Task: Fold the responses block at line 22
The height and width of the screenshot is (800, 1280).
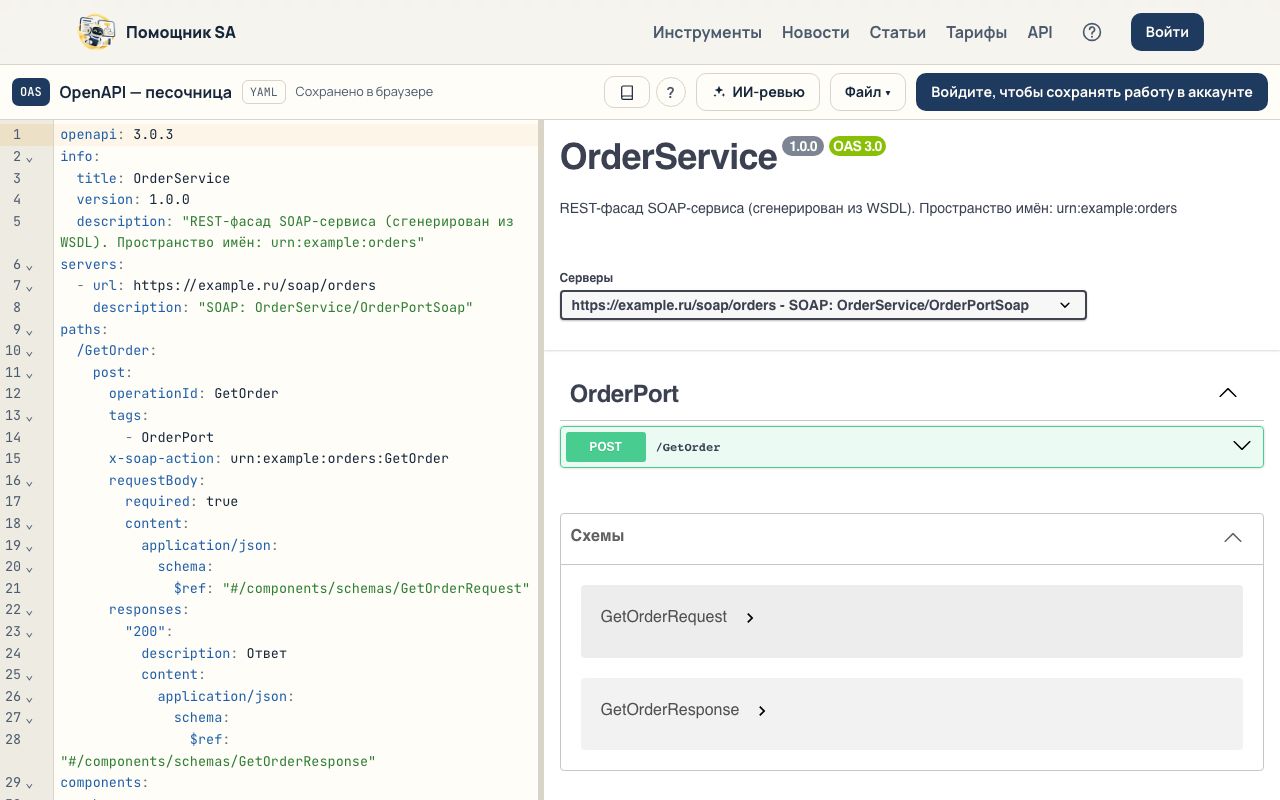Action: pyautogui.click(x=30, y=610)
